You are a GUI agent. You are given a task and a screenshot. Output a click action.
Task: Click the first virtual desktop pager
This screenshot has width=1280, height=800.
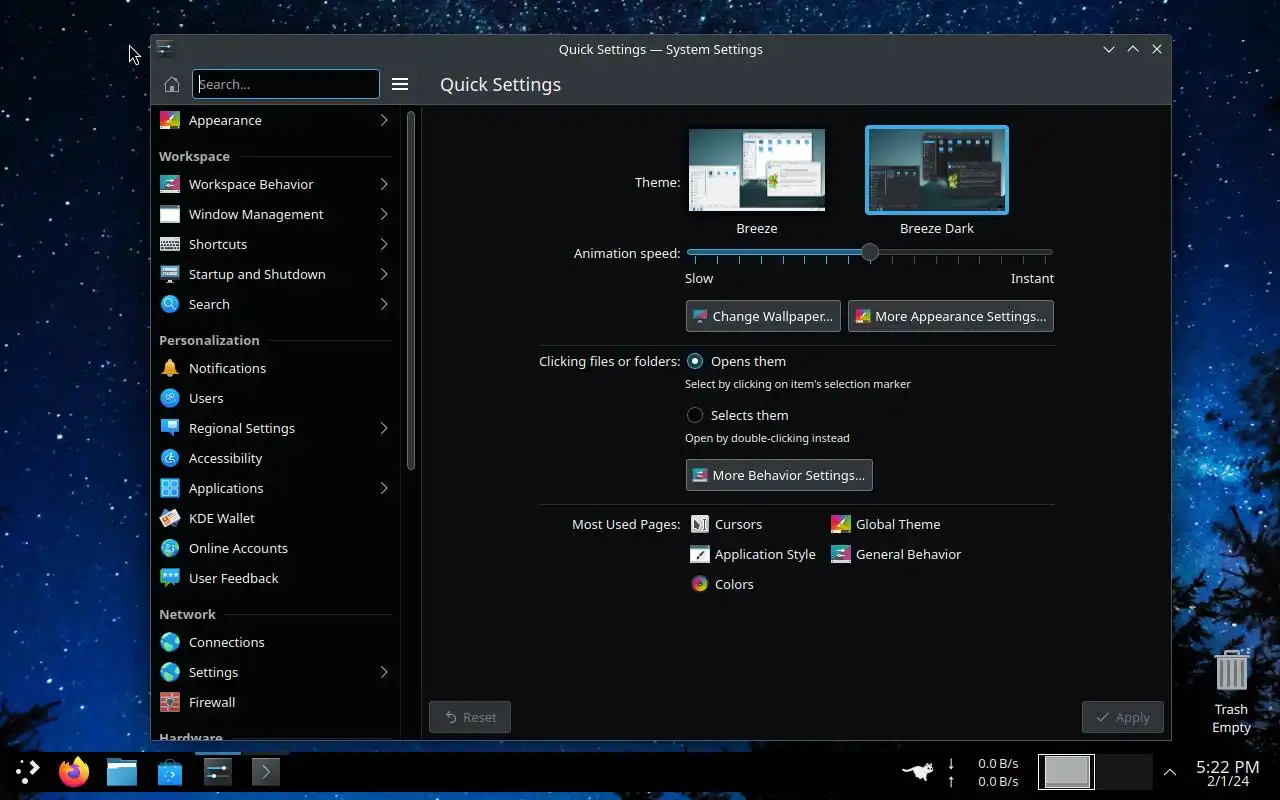1067,772
